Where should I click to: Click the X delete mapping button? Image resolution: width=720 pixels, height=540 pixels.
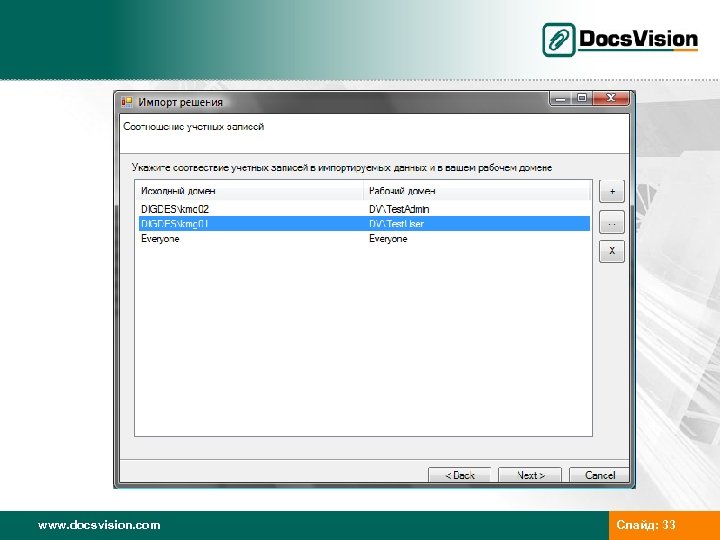pyautogui.click(x=612, y=251)
